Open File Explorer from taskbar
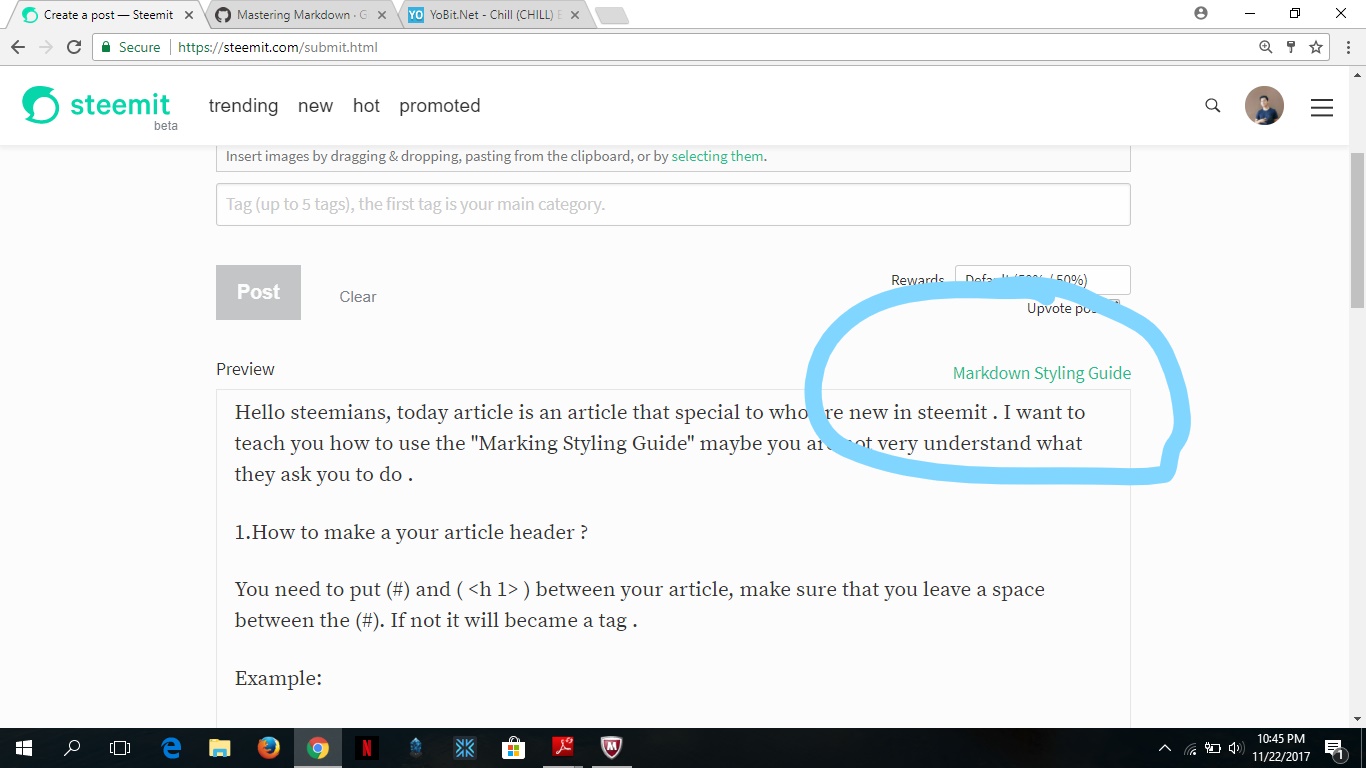The height and width of the screenshot is (768, 1366). (x=220, y=748)
